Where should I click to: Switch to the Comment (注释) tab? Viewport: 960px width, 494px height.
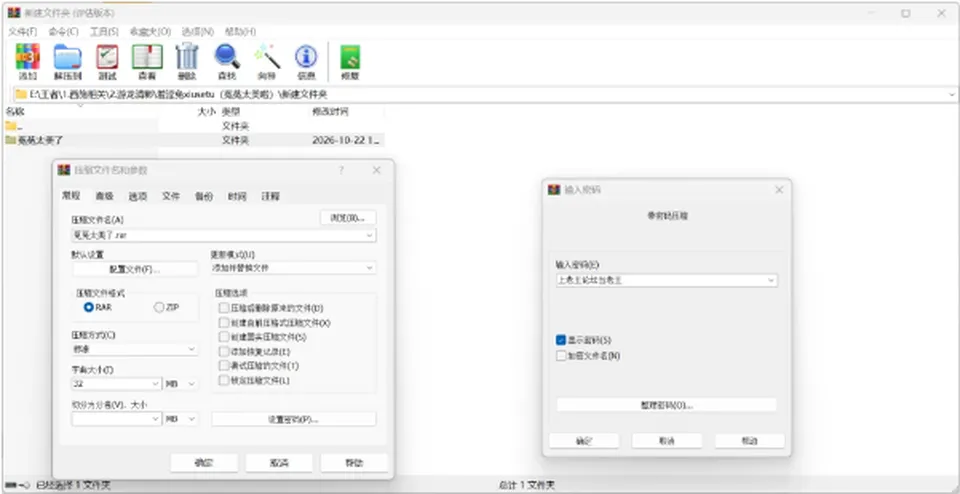click(x=271, y=196)
